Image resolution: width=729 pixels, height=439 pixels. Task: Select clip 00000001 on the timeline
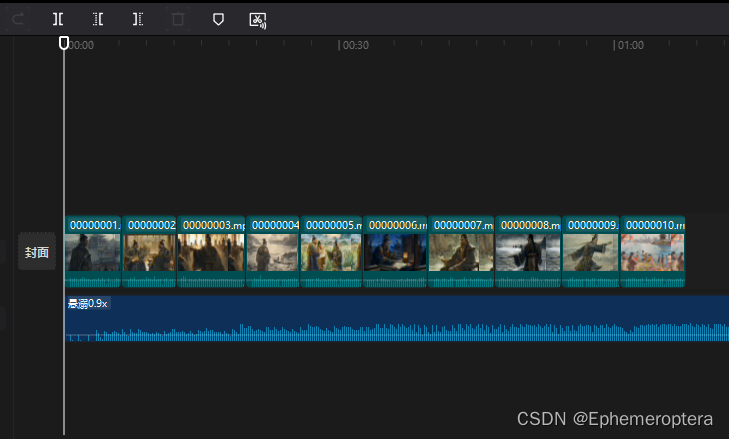point(93,252)
